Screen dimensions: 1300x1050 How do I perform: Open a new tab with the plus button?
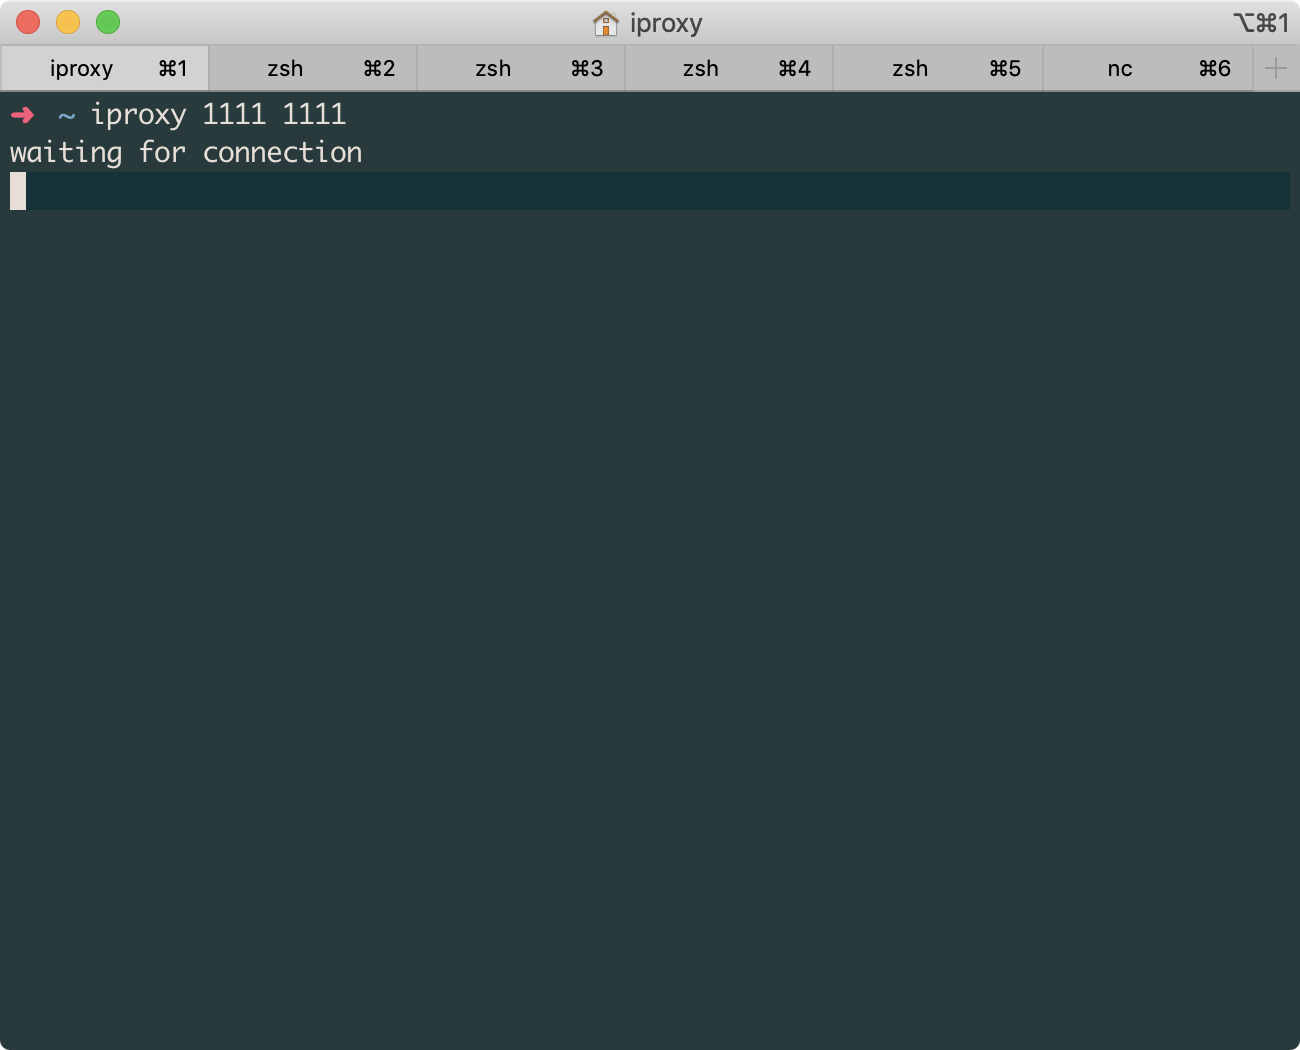pyautogui.click(x=1276, y=68)
